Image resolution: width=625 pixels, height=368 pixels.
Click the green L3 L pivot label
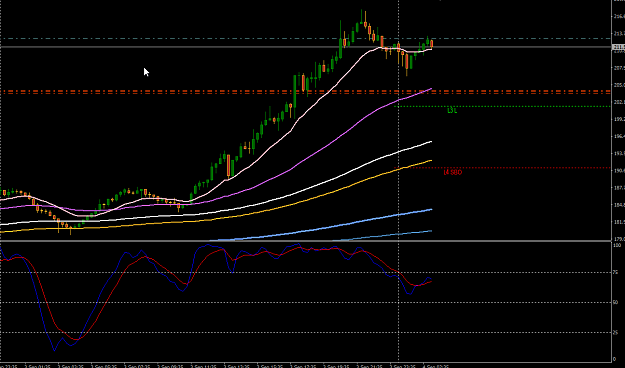click(452, 111)
